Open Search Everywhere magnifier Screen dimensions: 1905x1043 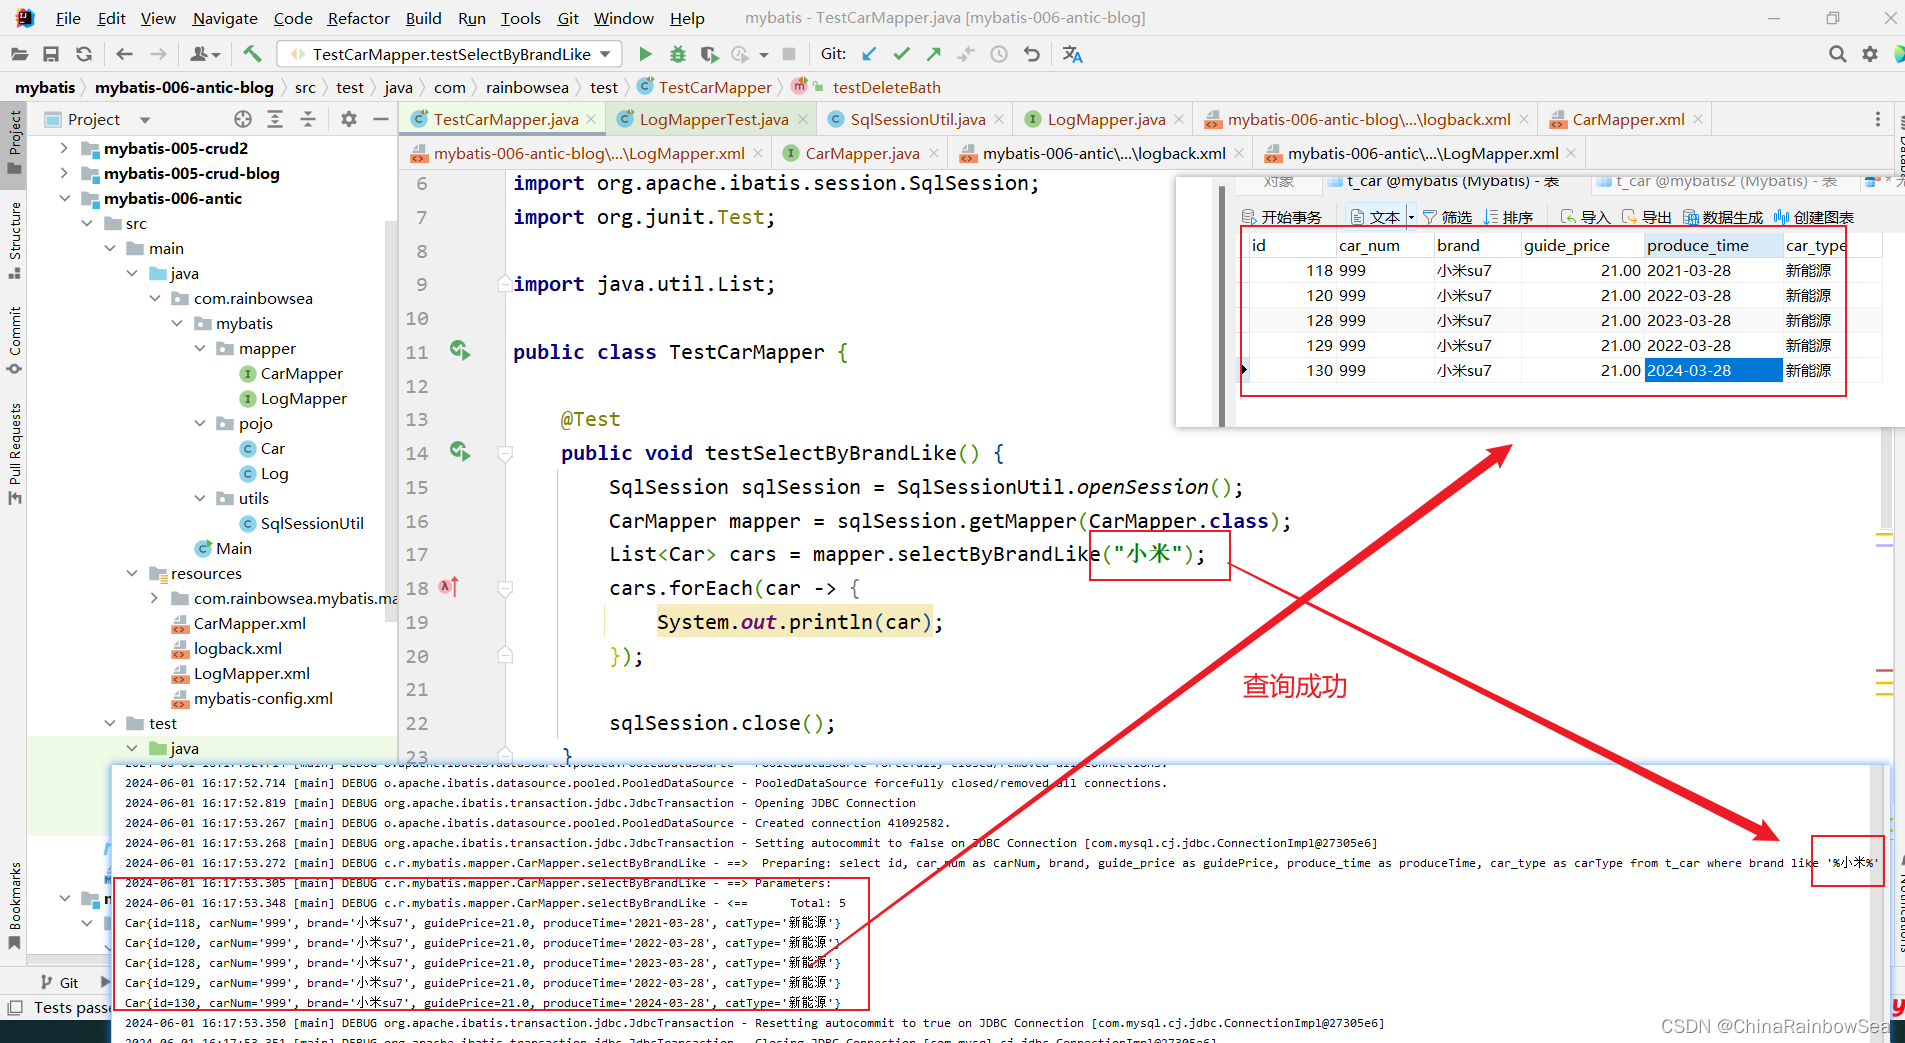click(x=1837, y=54)
